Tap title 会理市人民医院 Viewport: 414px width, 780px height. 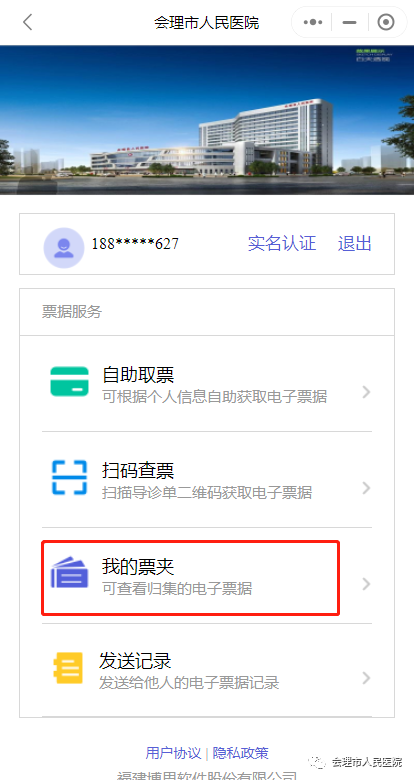click(207, 23)
